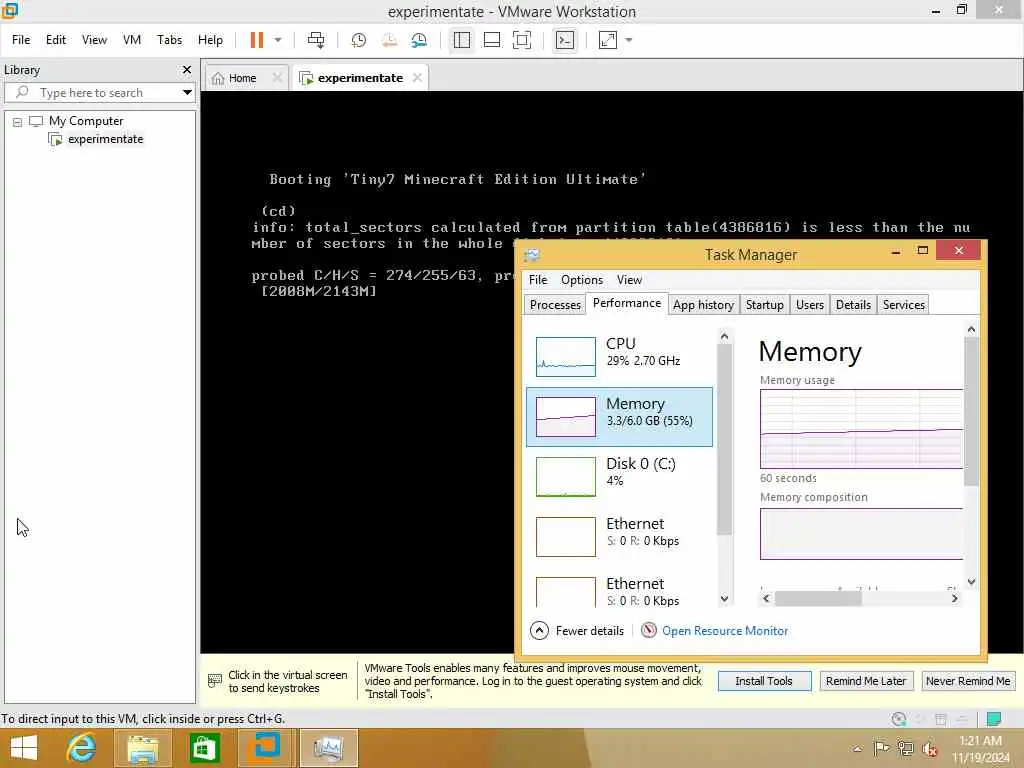Toggle the library sidebar view
The image size is (1024, 768).
[x=462, y=40]
